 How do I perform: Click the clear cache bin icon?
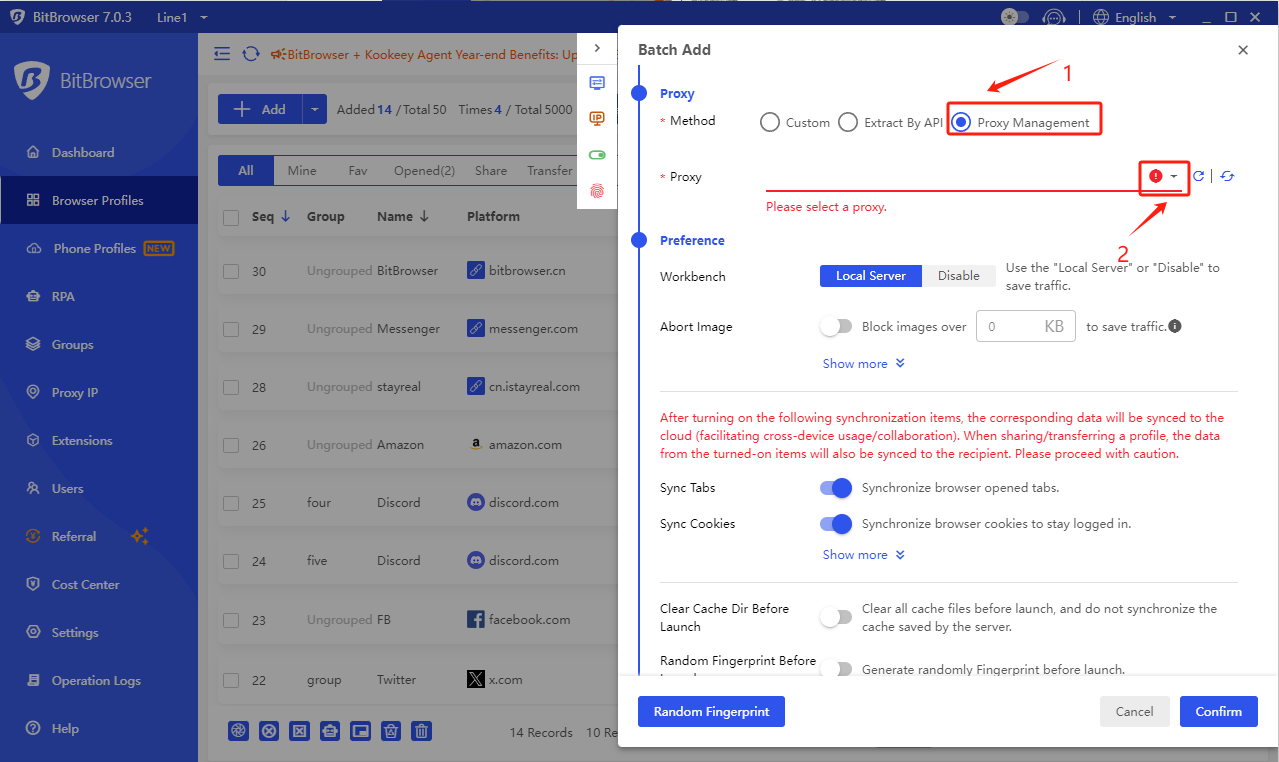click(392, 732)
